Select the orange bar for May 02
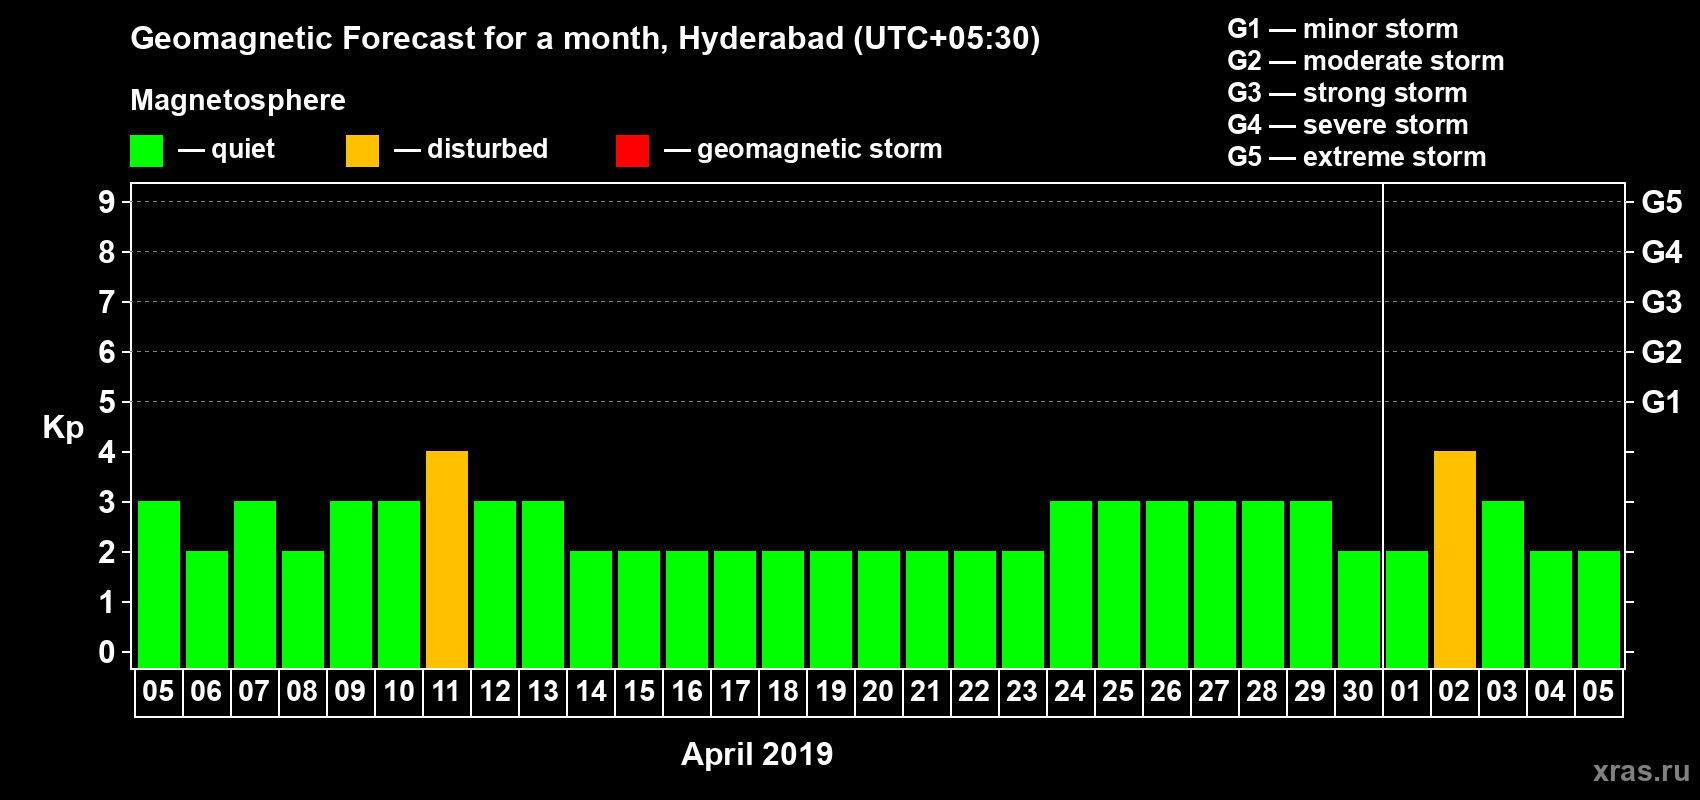1700x800 pixels. click(1455, 560)
